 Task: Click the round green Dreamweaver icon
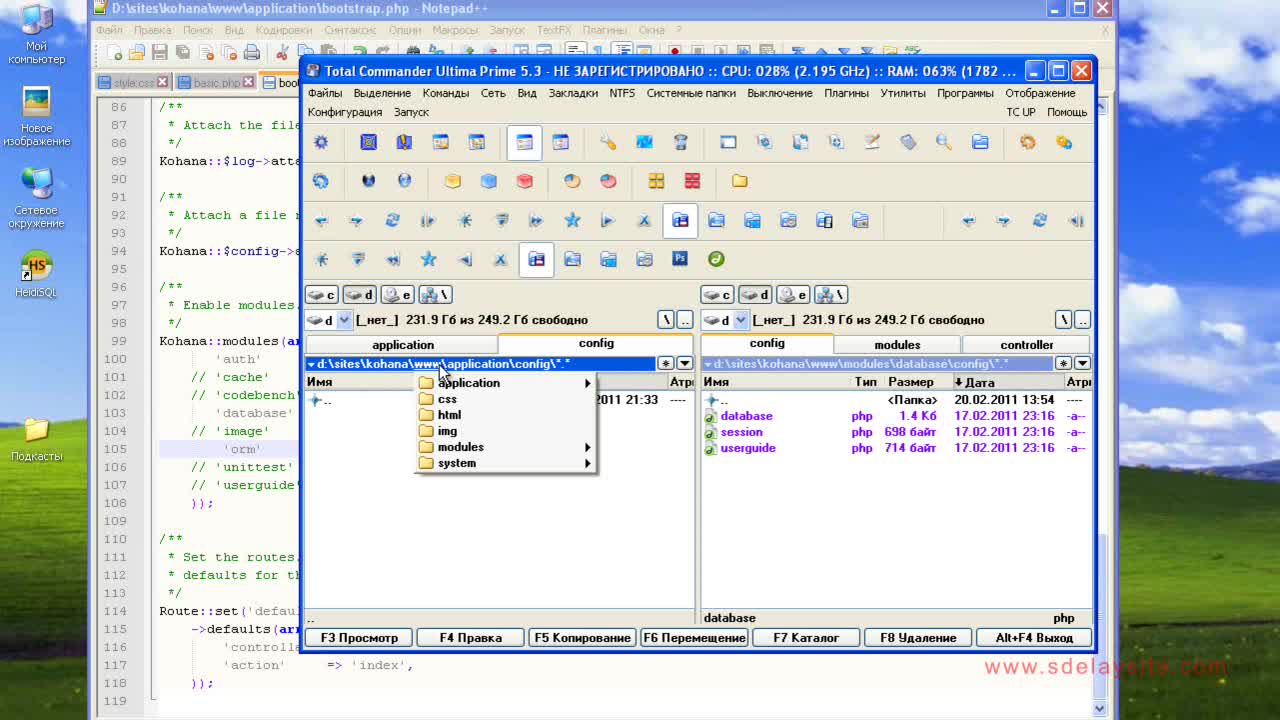pos(716,259)
